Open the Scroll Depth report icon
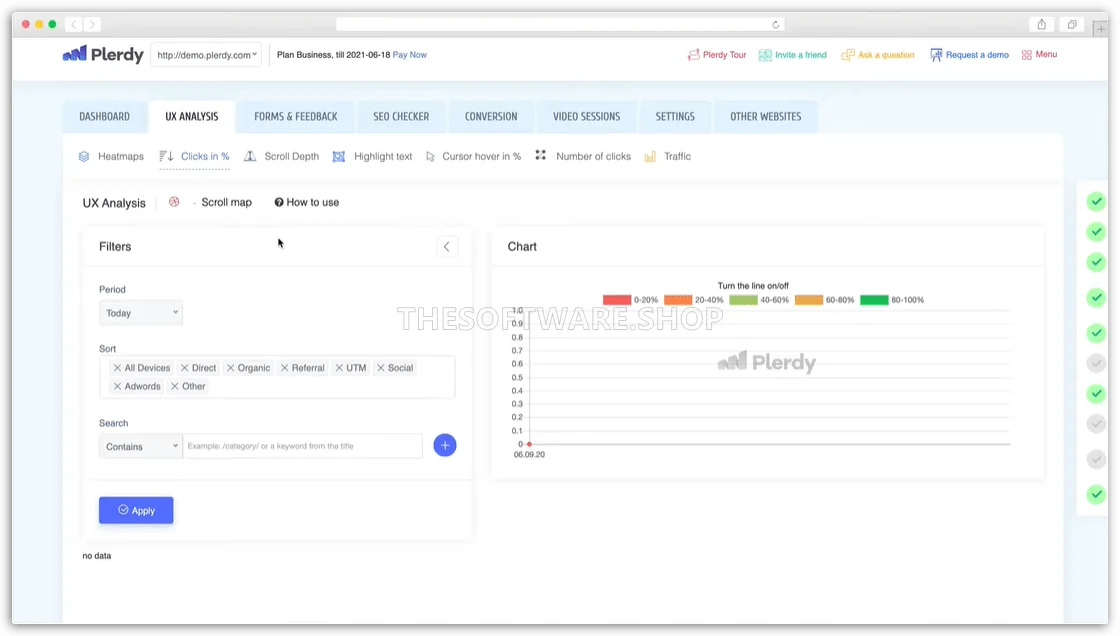The image size is (1120, 636). [249, 156]
